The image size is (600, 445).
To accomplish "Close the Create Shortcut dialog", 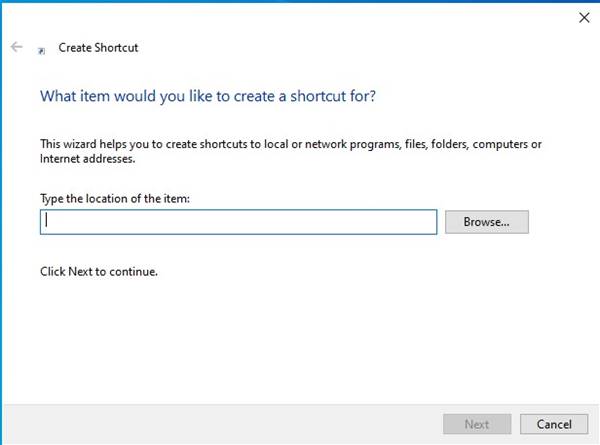I will (584, 18).
